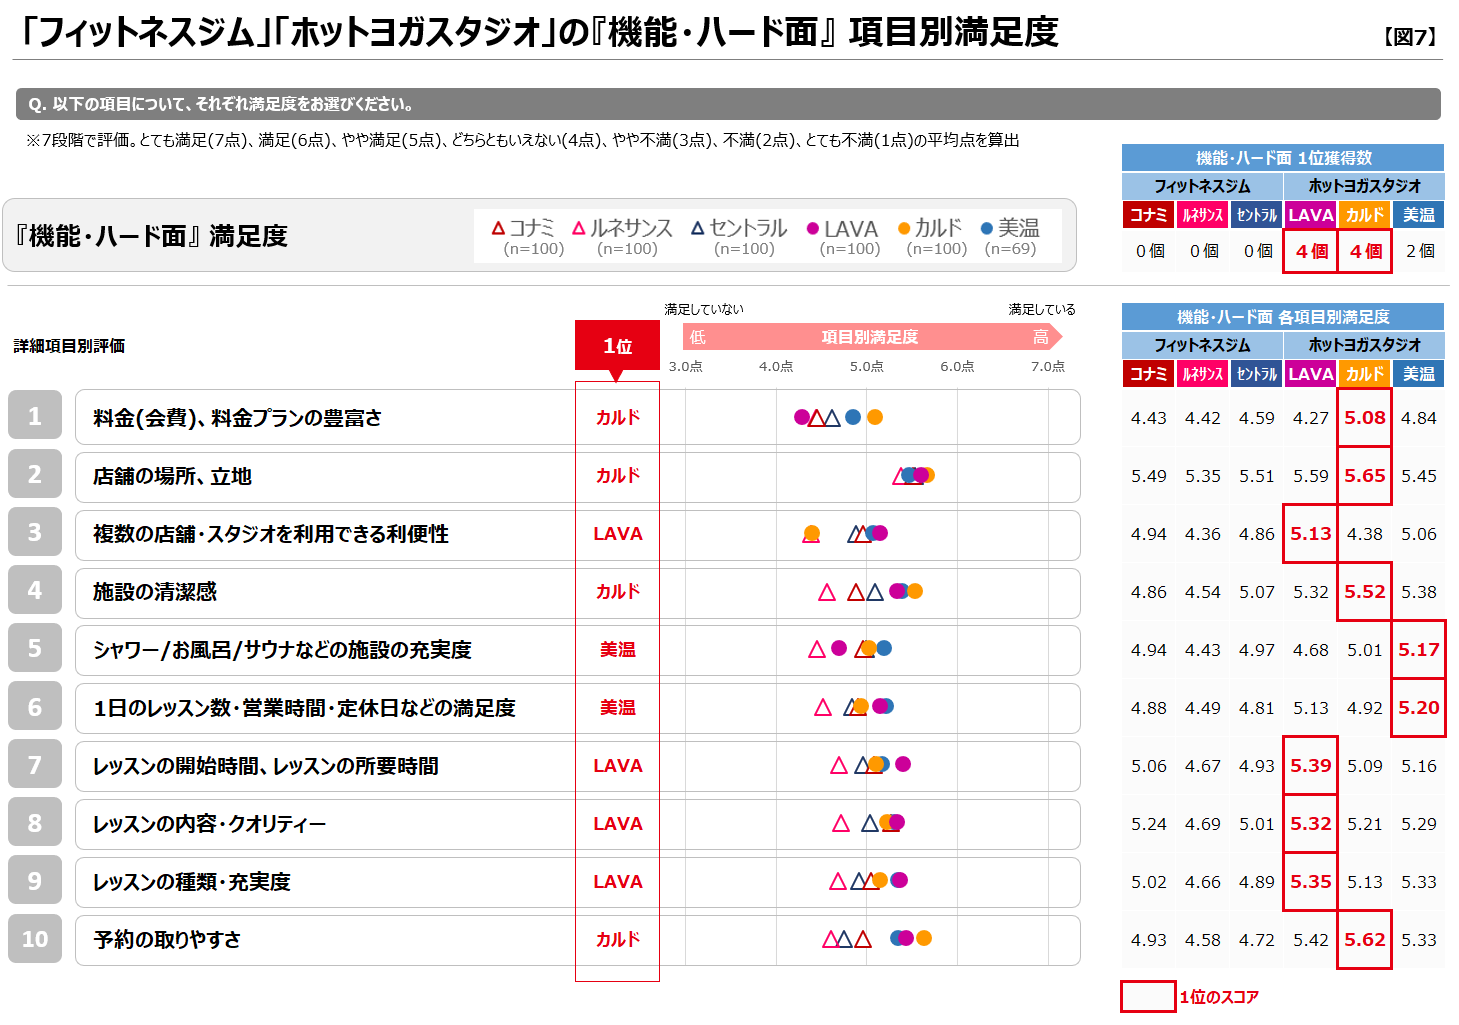The width and height of the screenshot is (1459, 1025).
Task: Select the 施設の清潔感 row label
Action: [155, 592]
